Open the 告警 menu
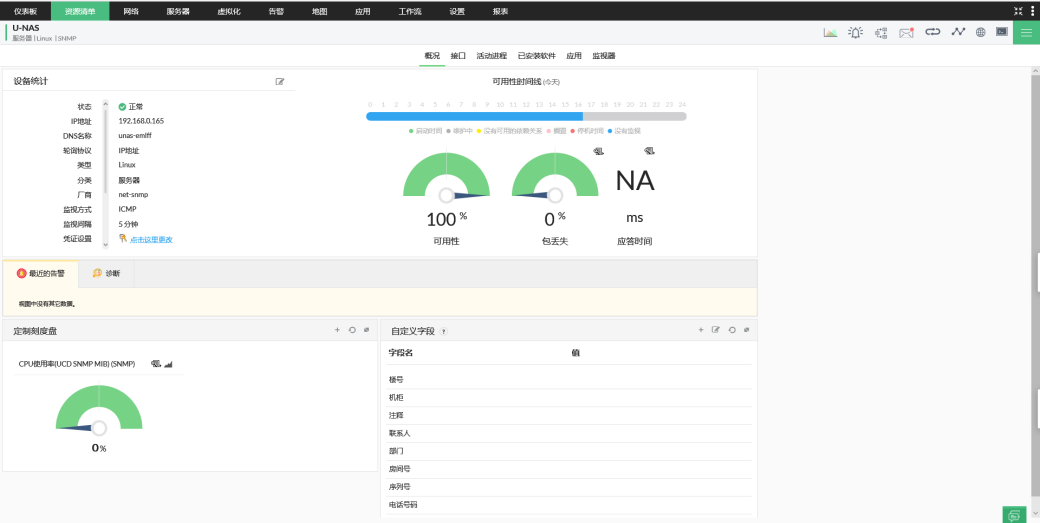Viewport: 1040px width, 523px height. (277, 11)
